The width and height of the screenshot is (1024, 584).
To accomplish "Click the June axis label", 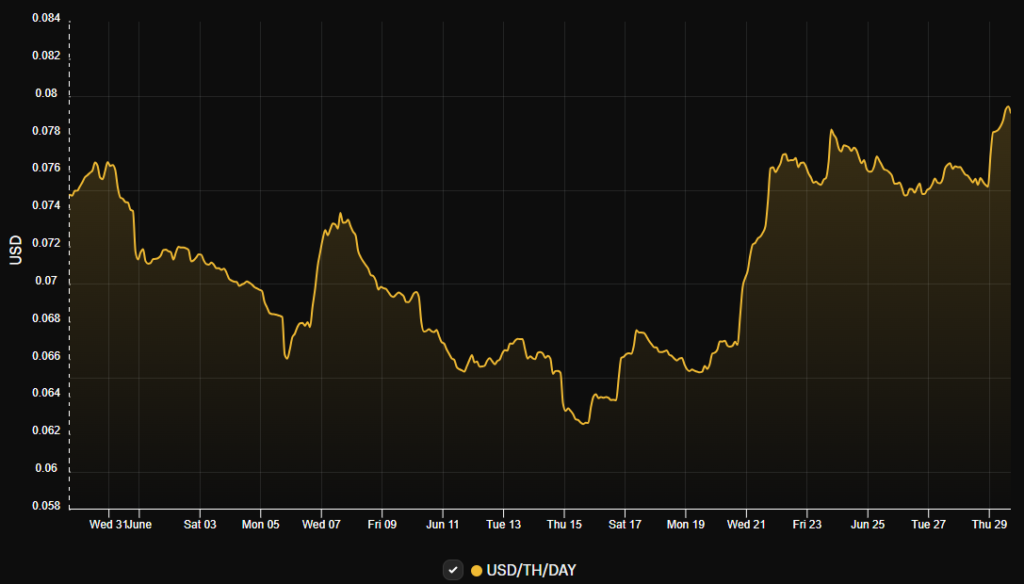I will (140, 523).
